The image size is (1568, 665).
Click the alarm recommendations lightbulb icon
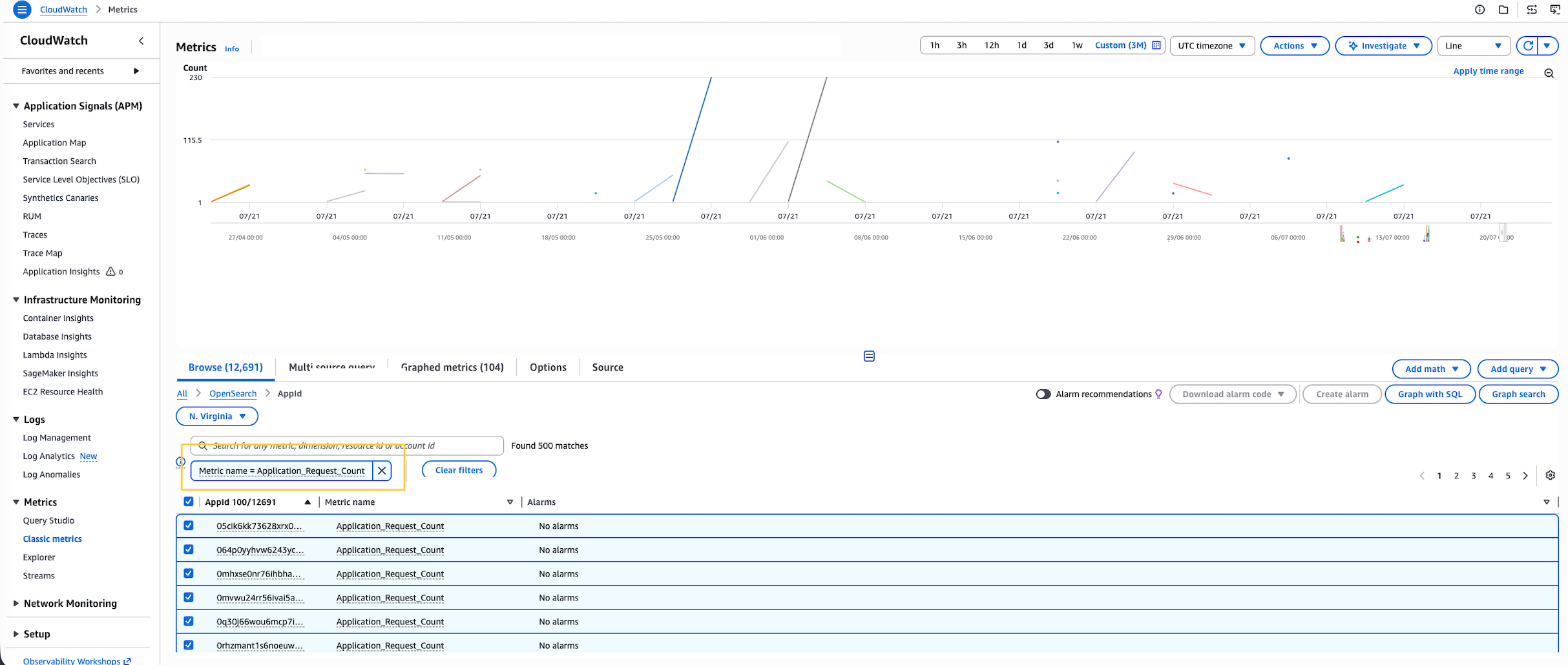1159,394
